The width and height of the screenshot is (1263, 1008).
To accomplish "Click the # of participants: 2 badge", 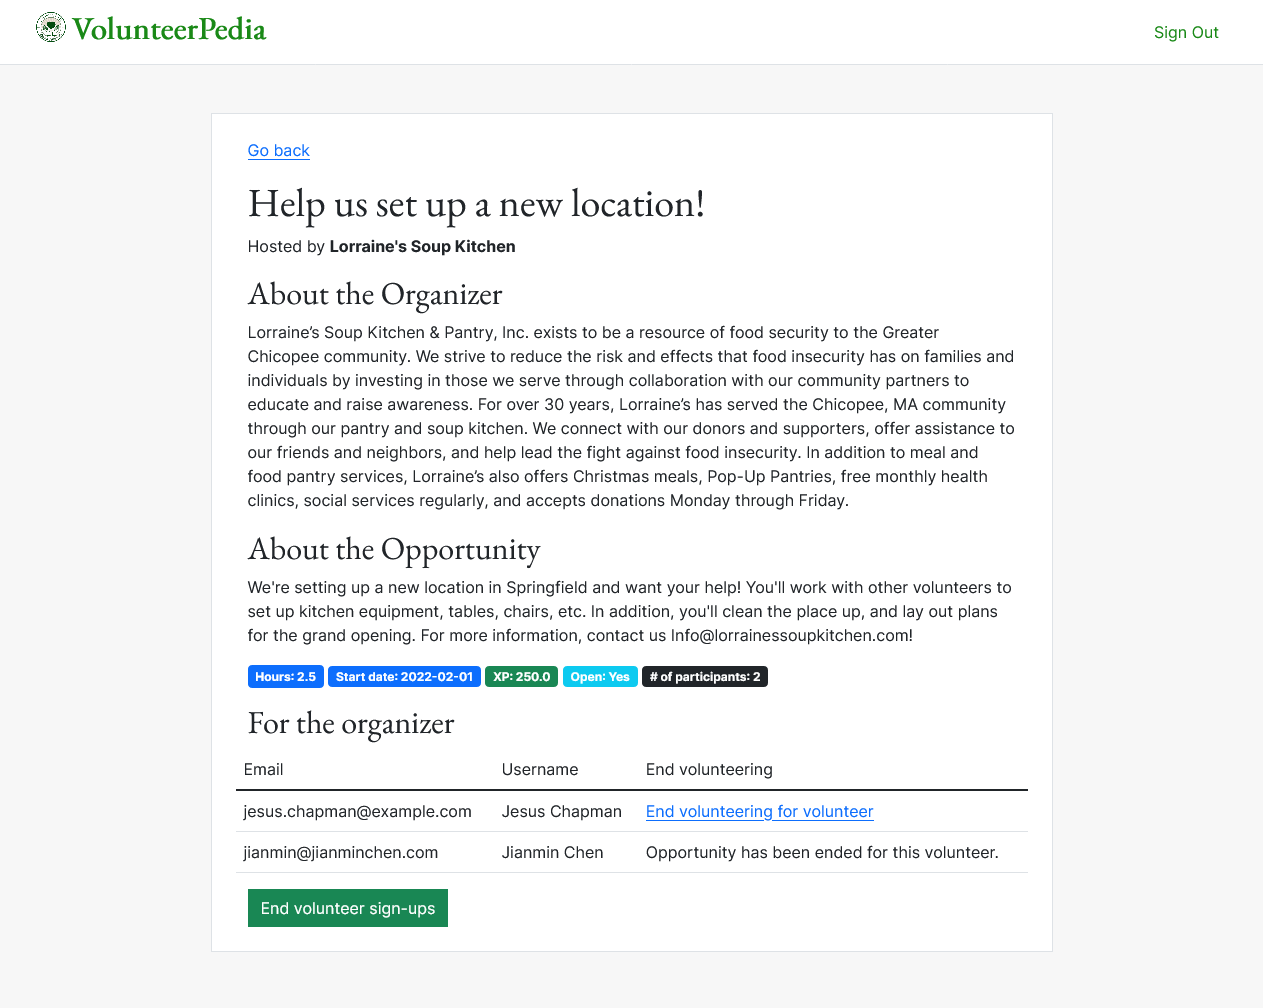I will click(x=705, y=677).
